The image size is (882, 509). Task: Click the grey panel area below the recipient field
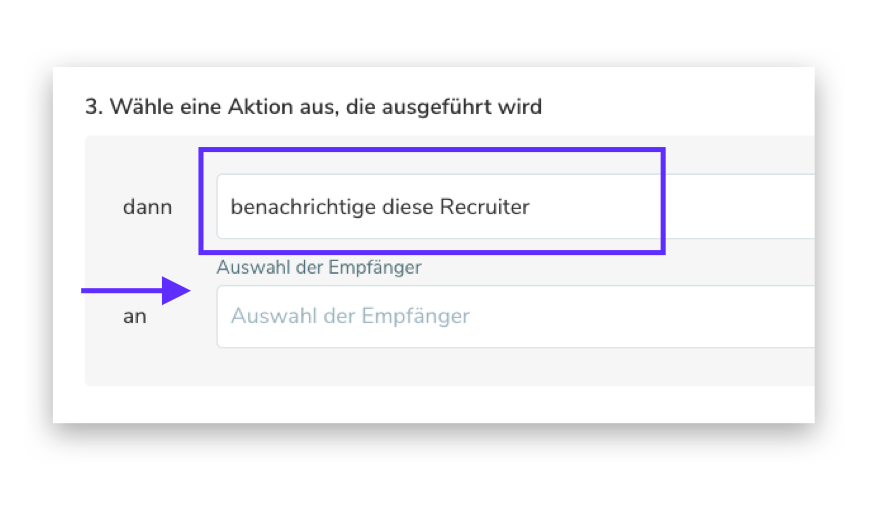(x=450, y=366)
